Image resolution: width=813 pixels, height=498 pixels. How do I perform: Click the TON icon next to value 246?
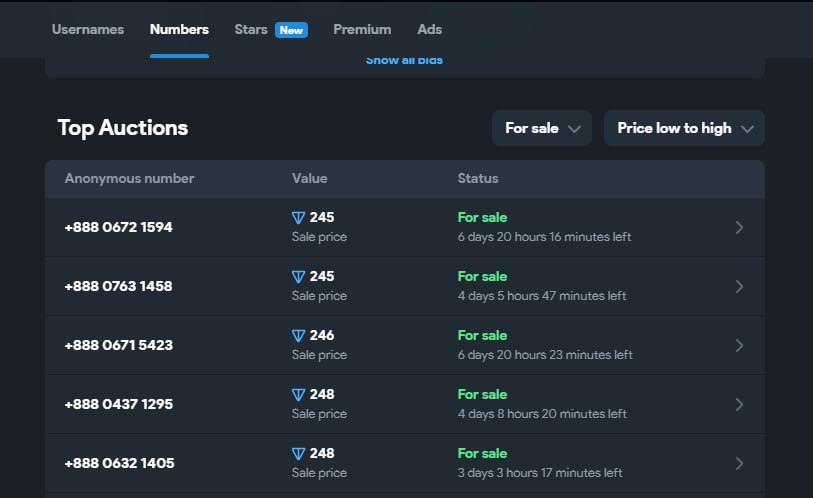(298, 336)
